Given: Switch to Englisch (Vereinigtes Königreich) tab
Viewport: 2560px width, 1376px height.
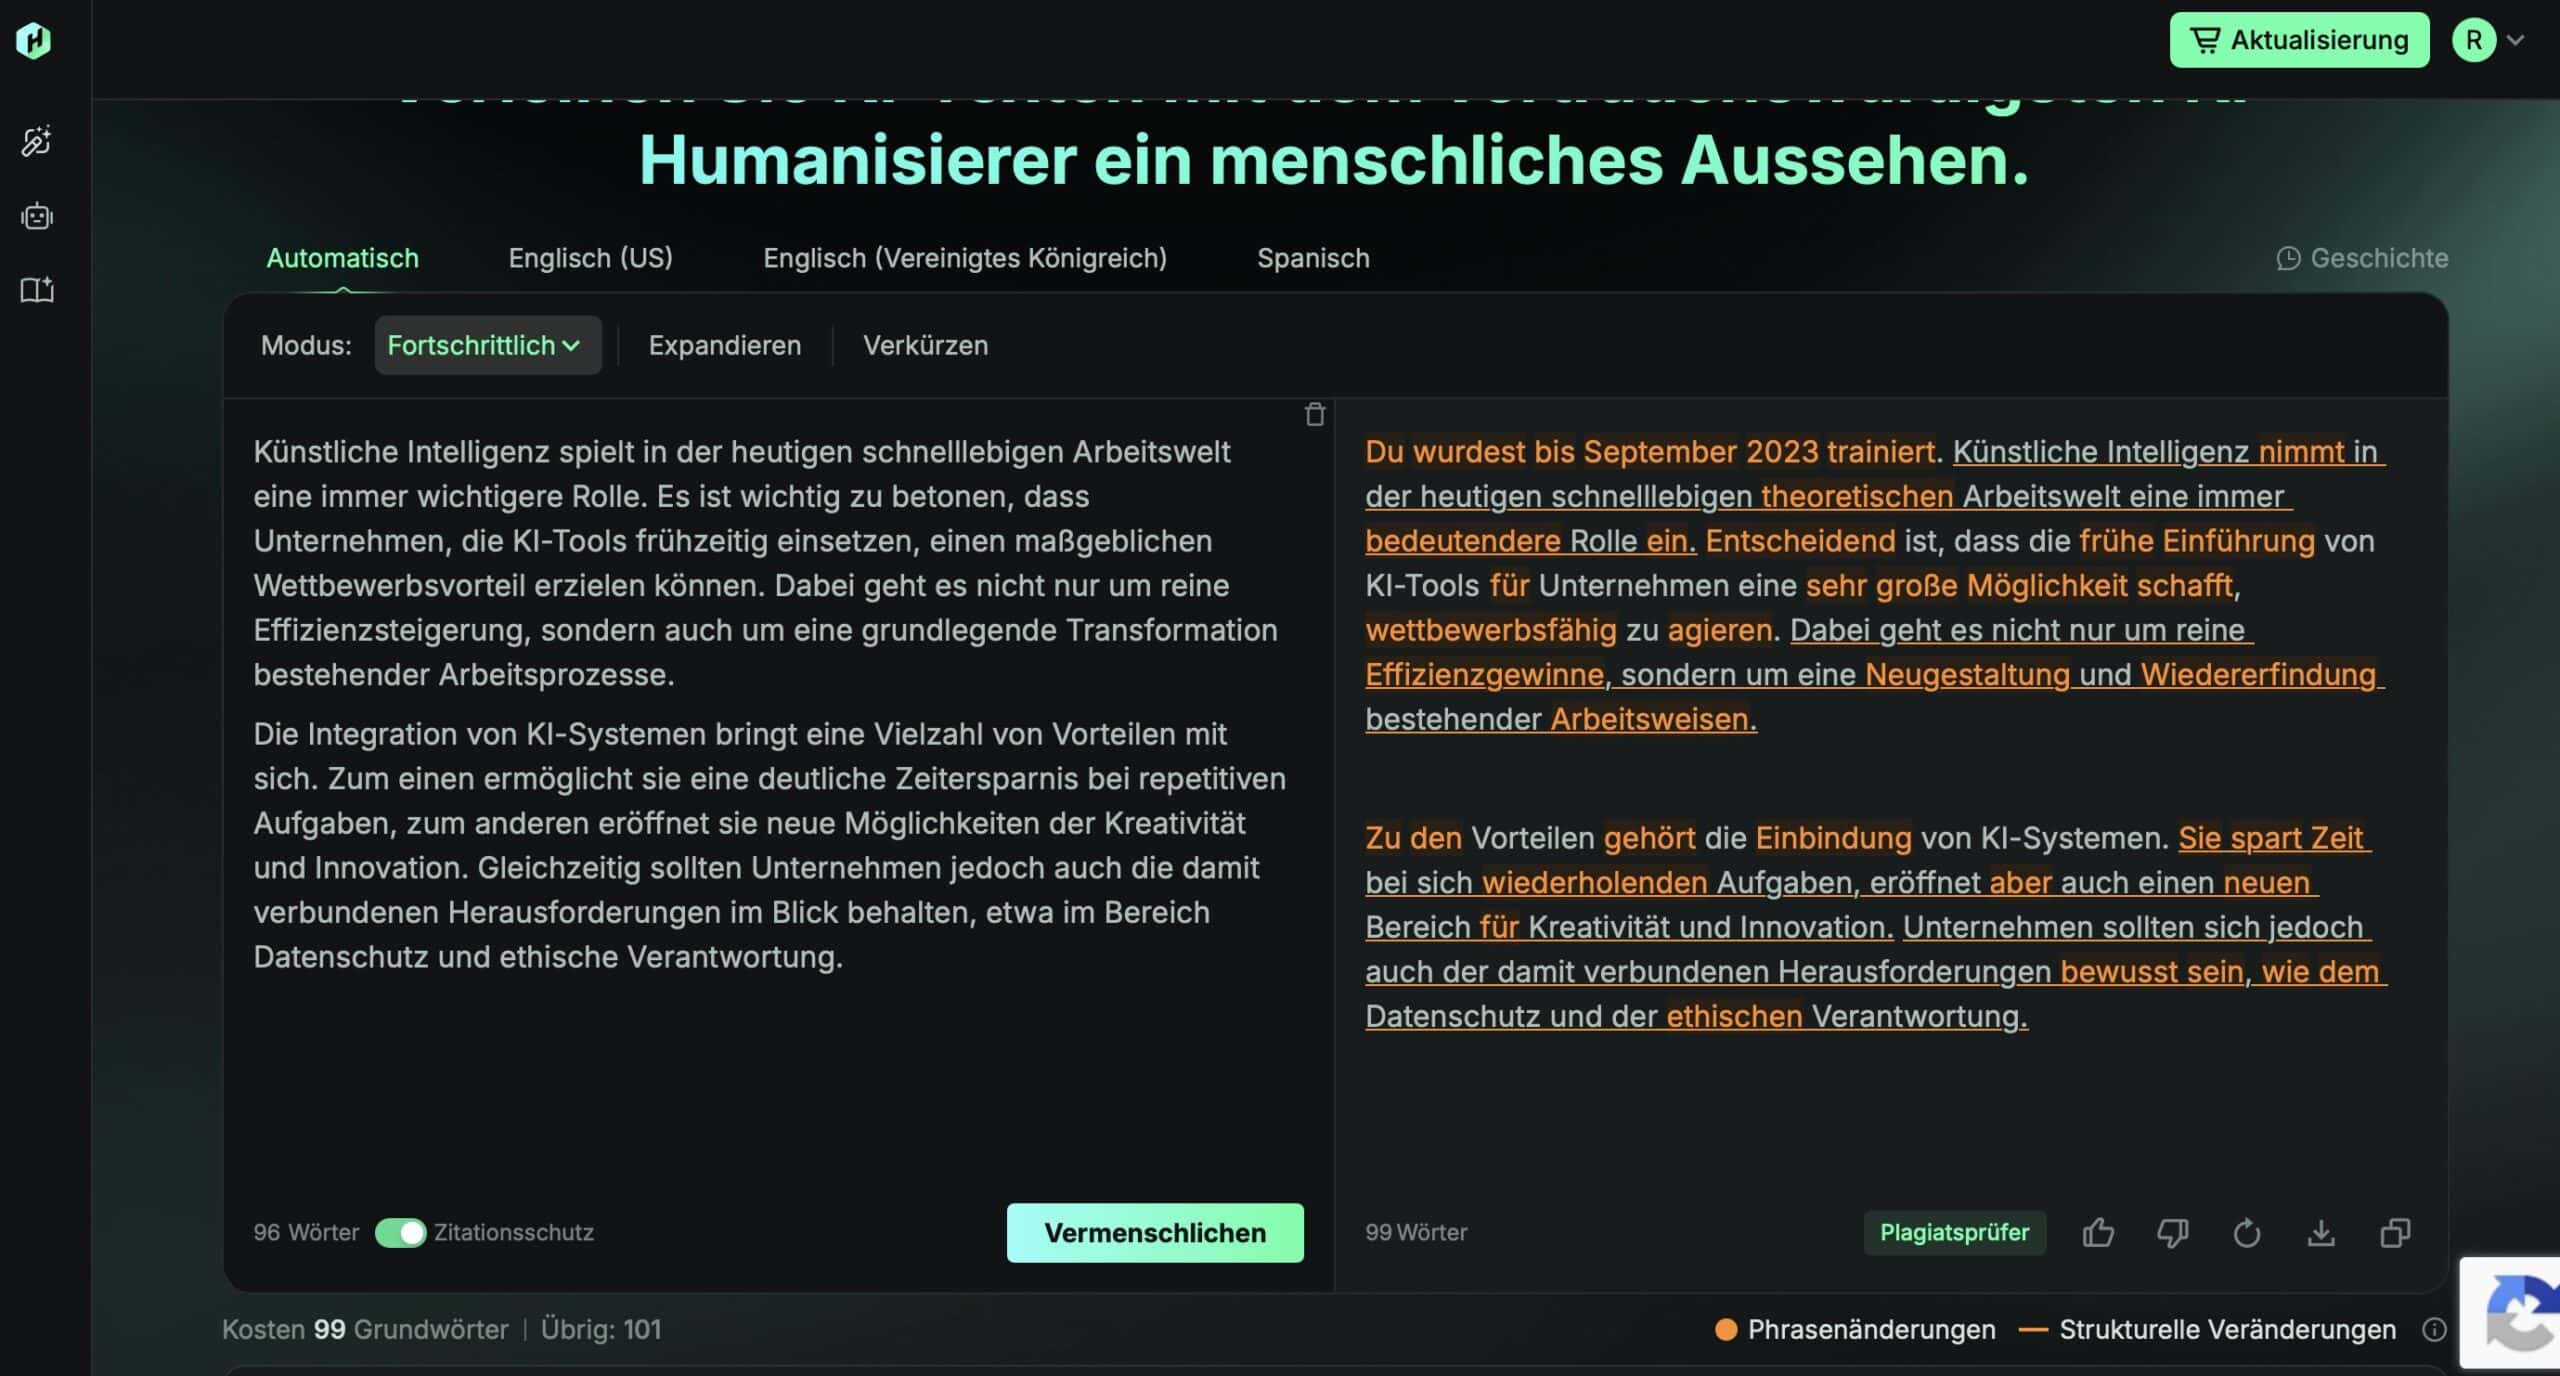Looking at the screenshot, I should [965, 258].
